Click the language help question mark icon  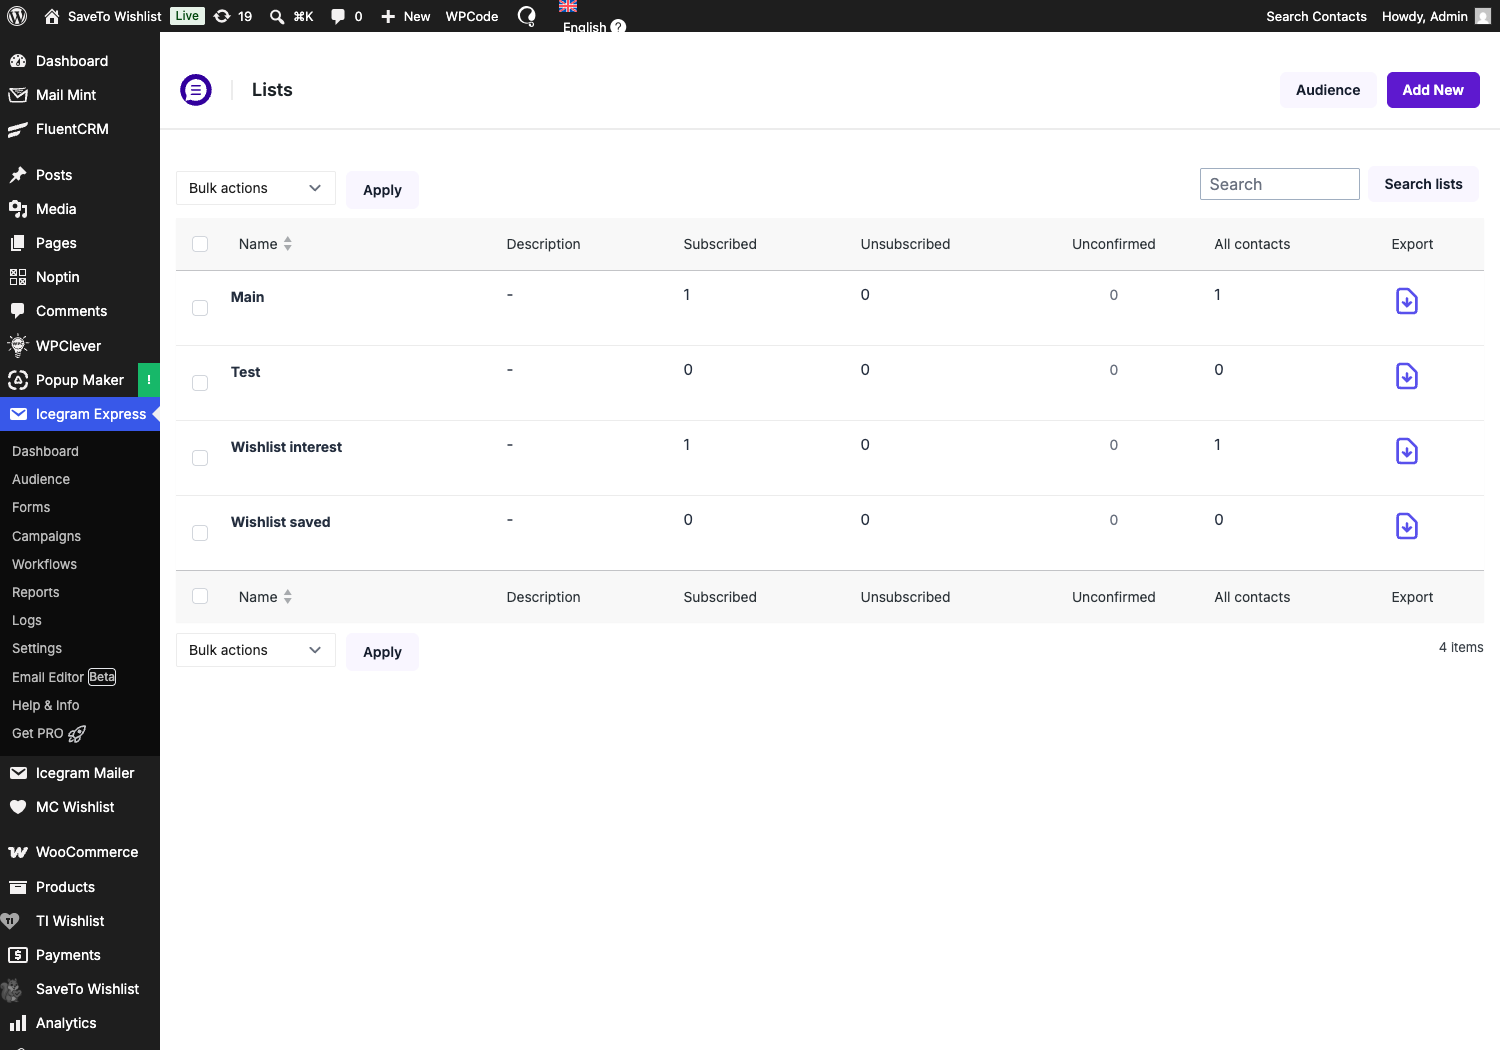point(618,26)
